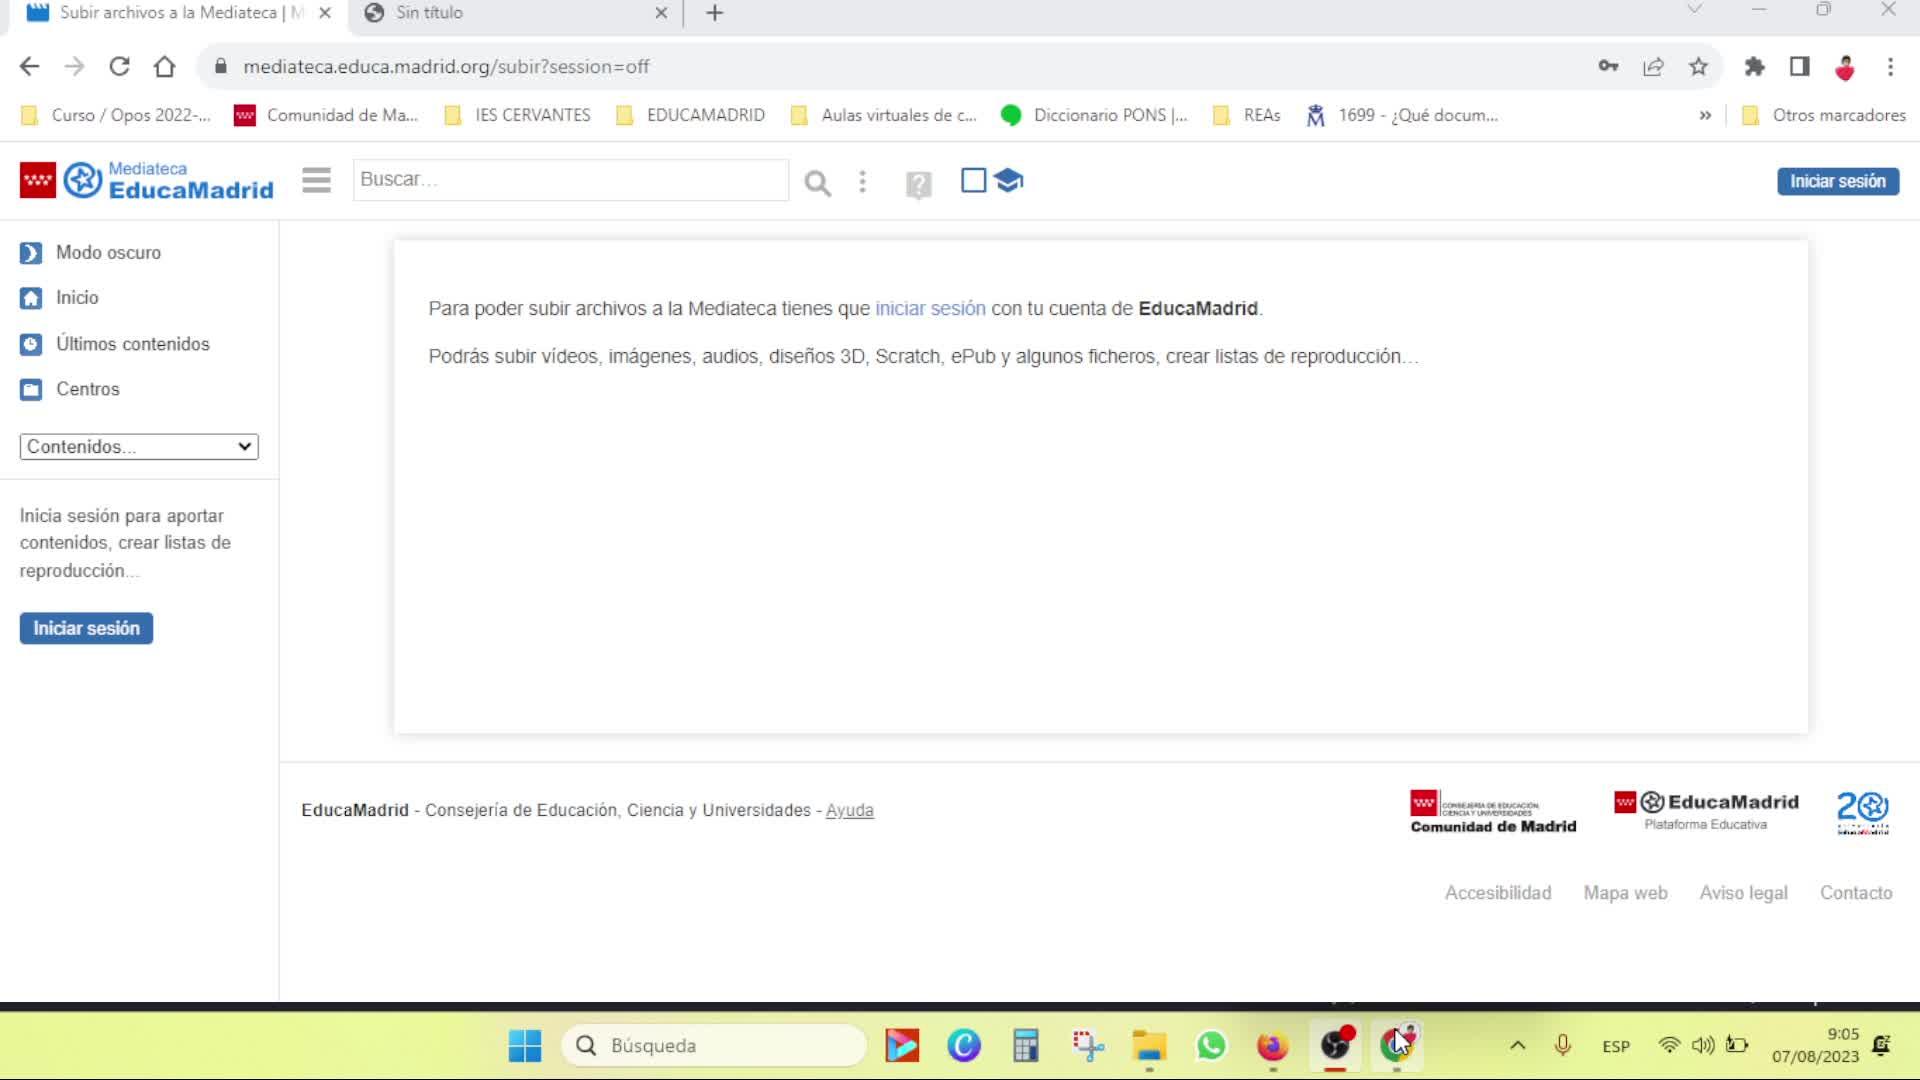Toggle the browser side panel

(x=1799, y=67)
